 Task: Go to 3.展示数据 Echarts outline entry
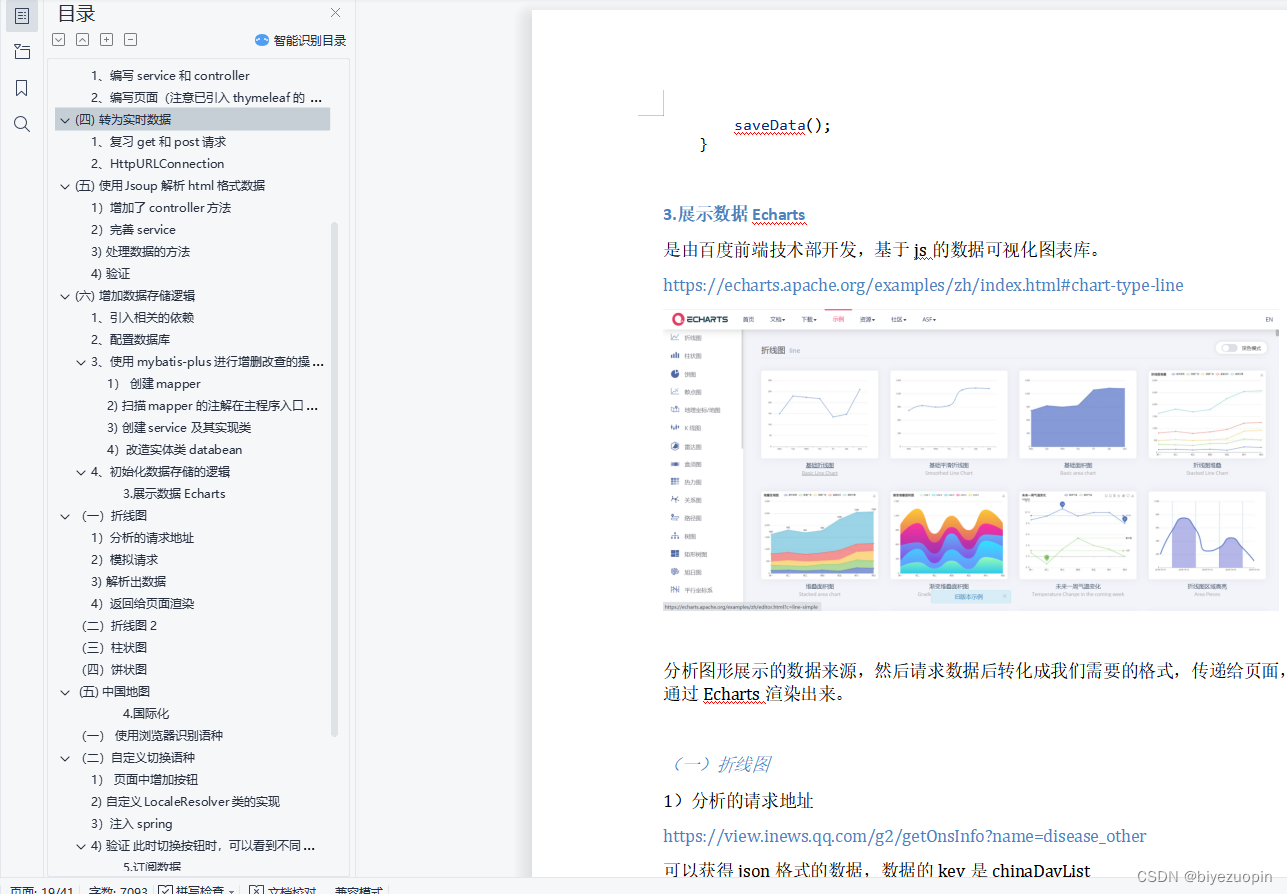tap(174, 494)
